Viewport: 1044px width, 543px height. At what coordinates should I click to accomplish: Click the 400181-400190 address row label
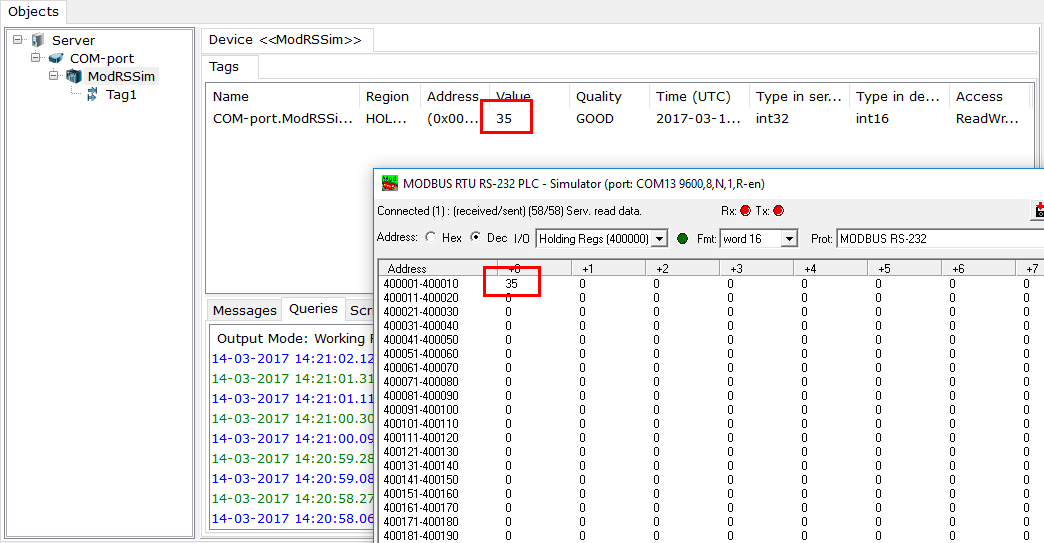pos(421,535)
